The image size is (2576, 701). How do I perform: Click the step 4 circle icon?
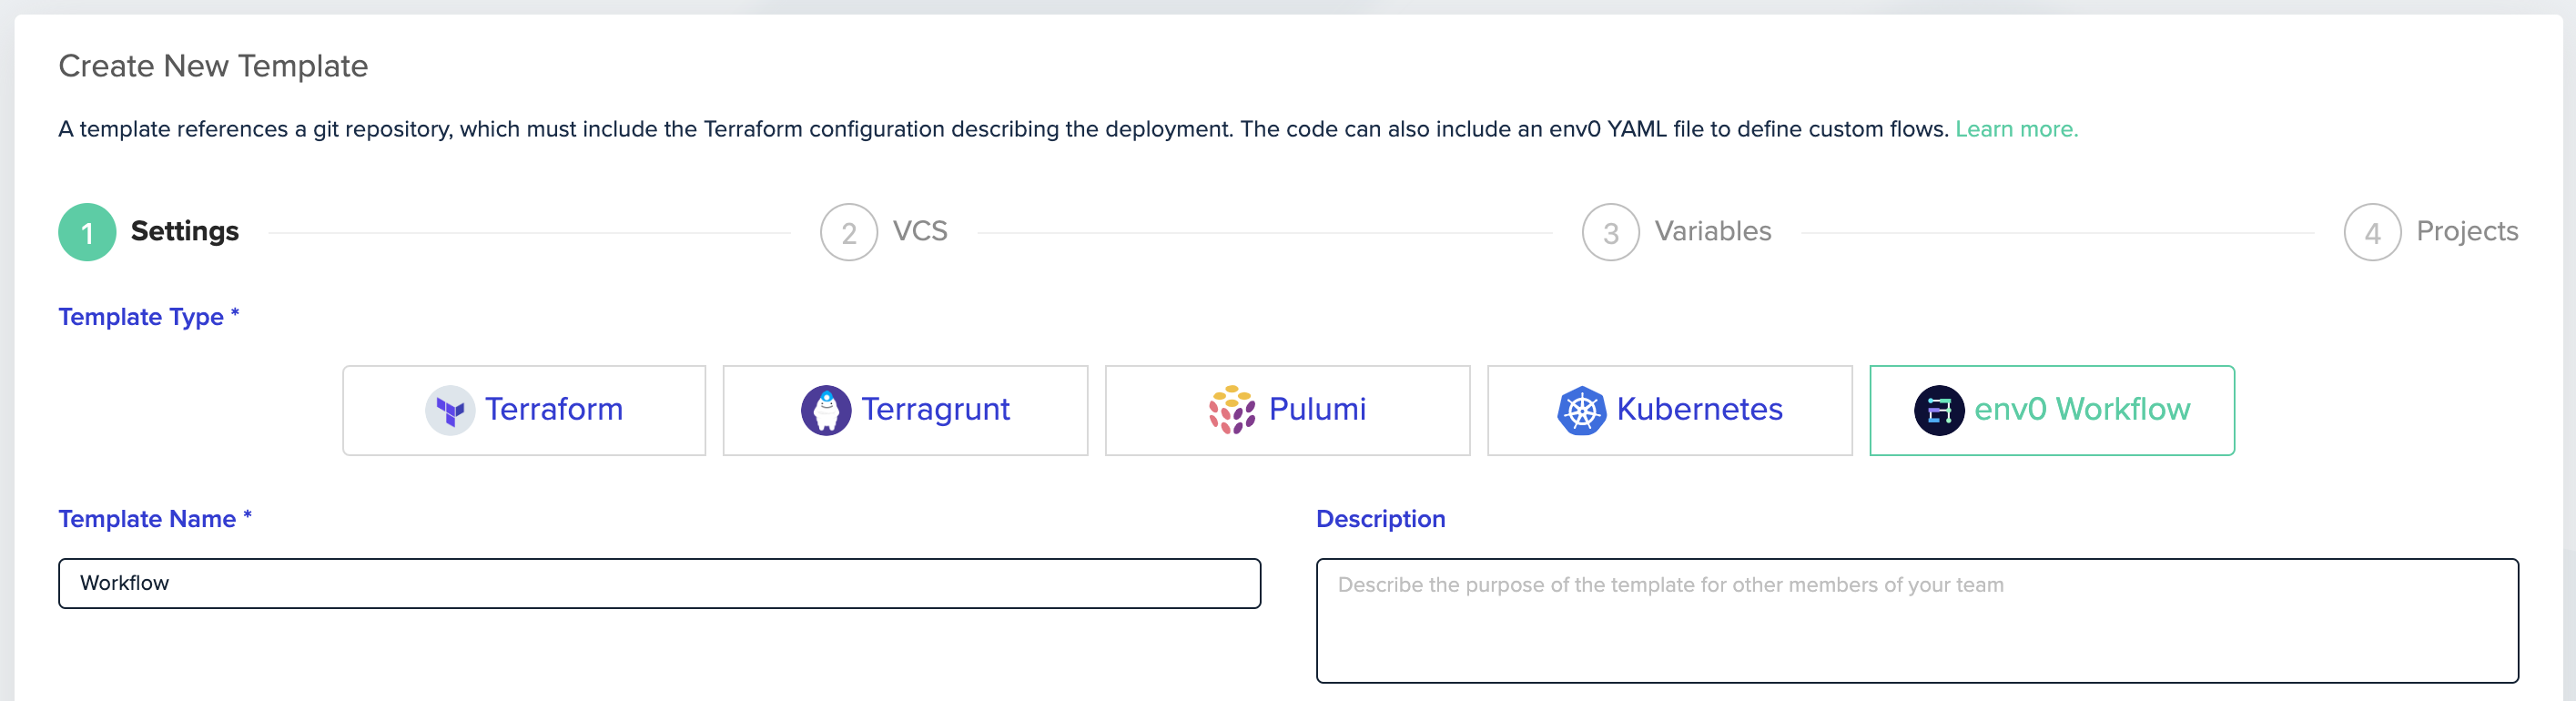pos(2371,232)
